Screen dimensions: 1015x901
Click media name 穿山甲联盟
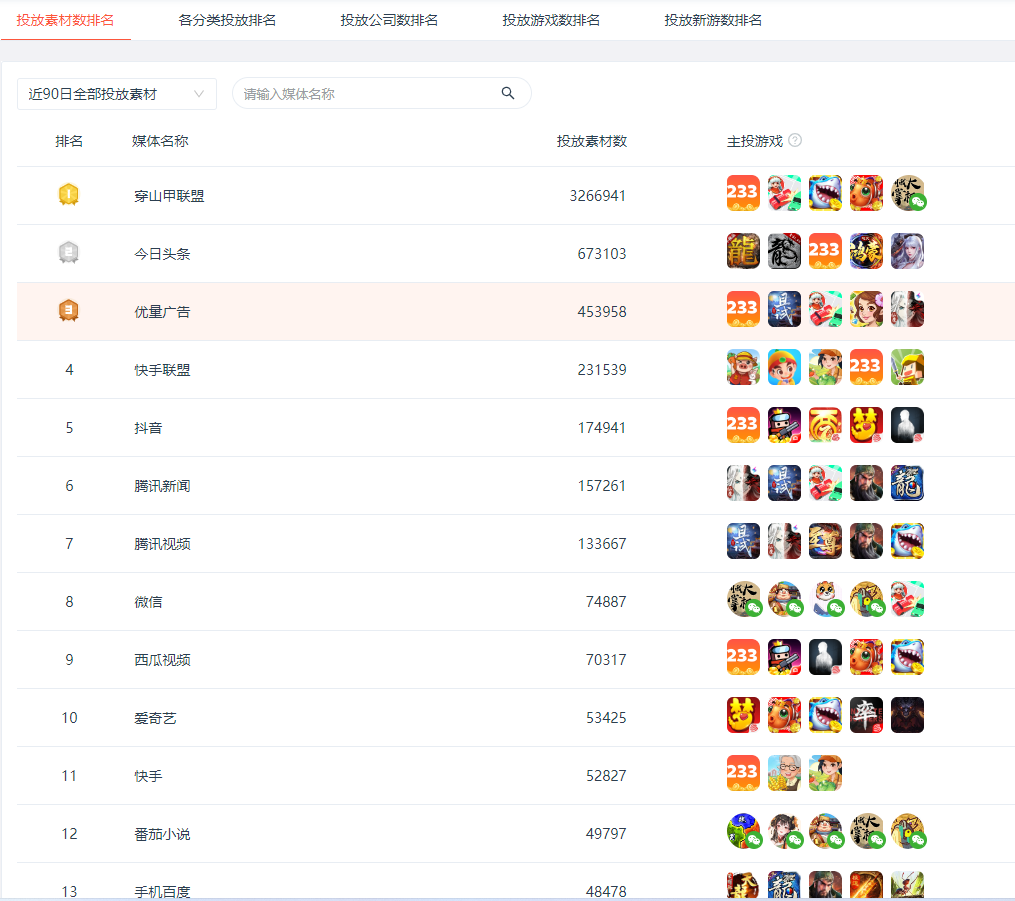[x=169, y=196]
